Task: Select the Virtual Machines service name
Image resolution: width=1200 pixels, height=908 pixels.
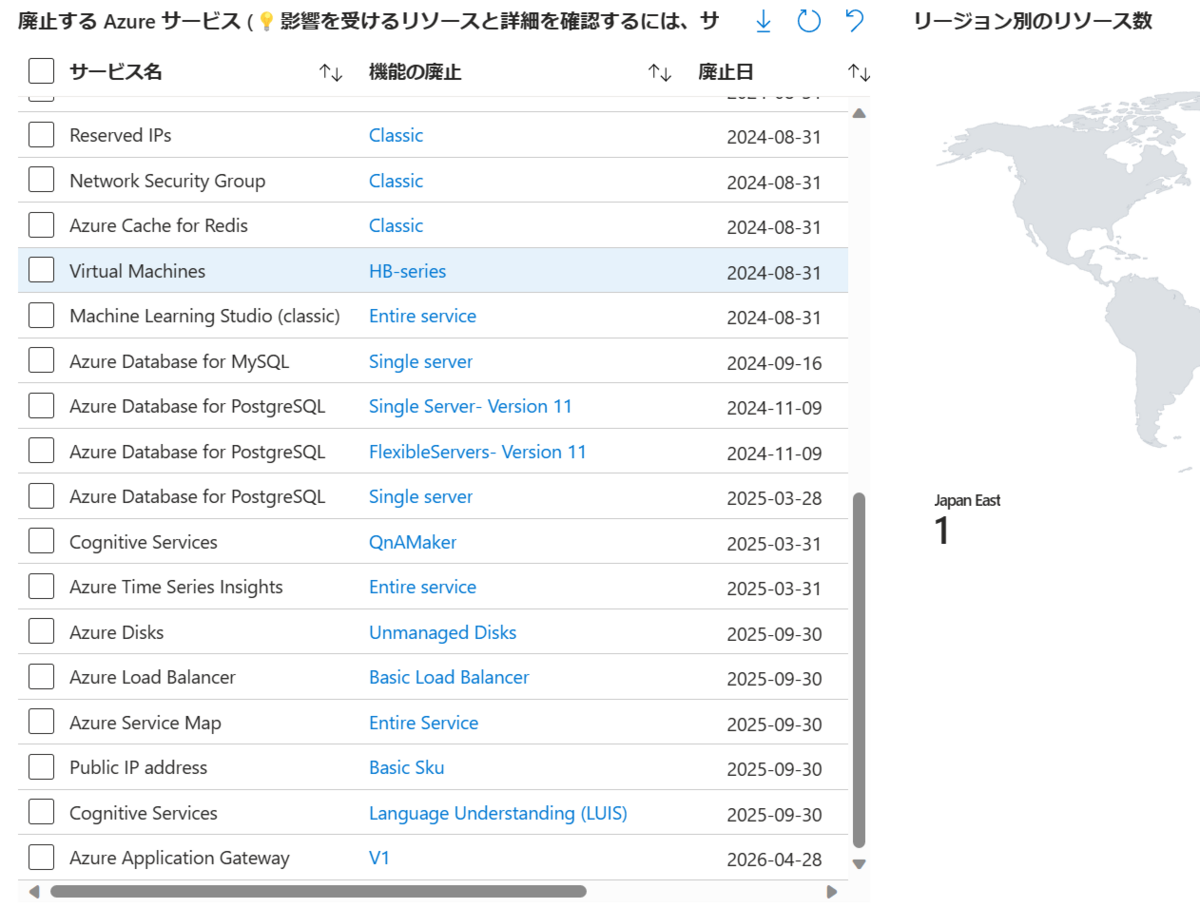Action: click(137, 271)
